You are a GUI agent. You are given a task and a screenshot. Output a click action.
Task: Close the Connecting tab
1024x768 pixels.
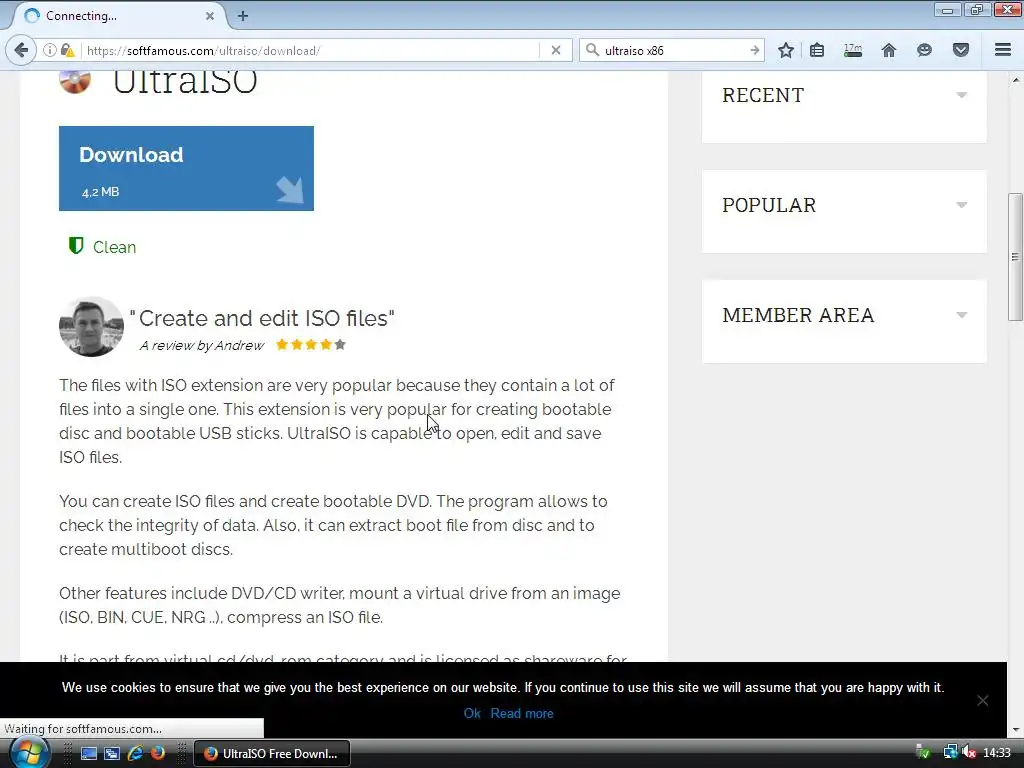(210, 16)
